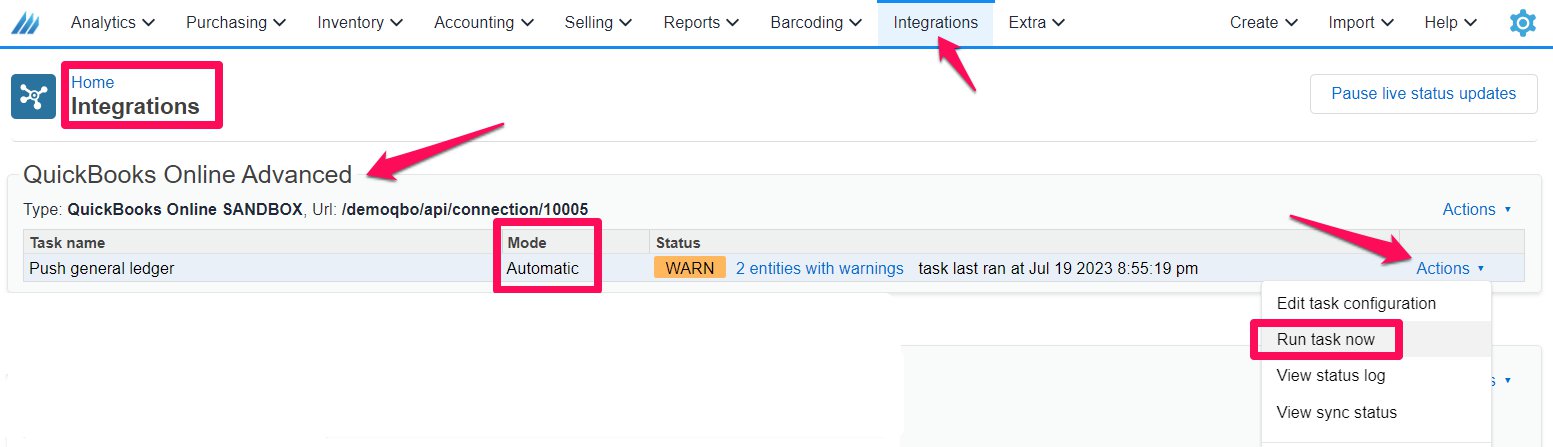Open the Accounting dropdown menu

tap(483, 22)
